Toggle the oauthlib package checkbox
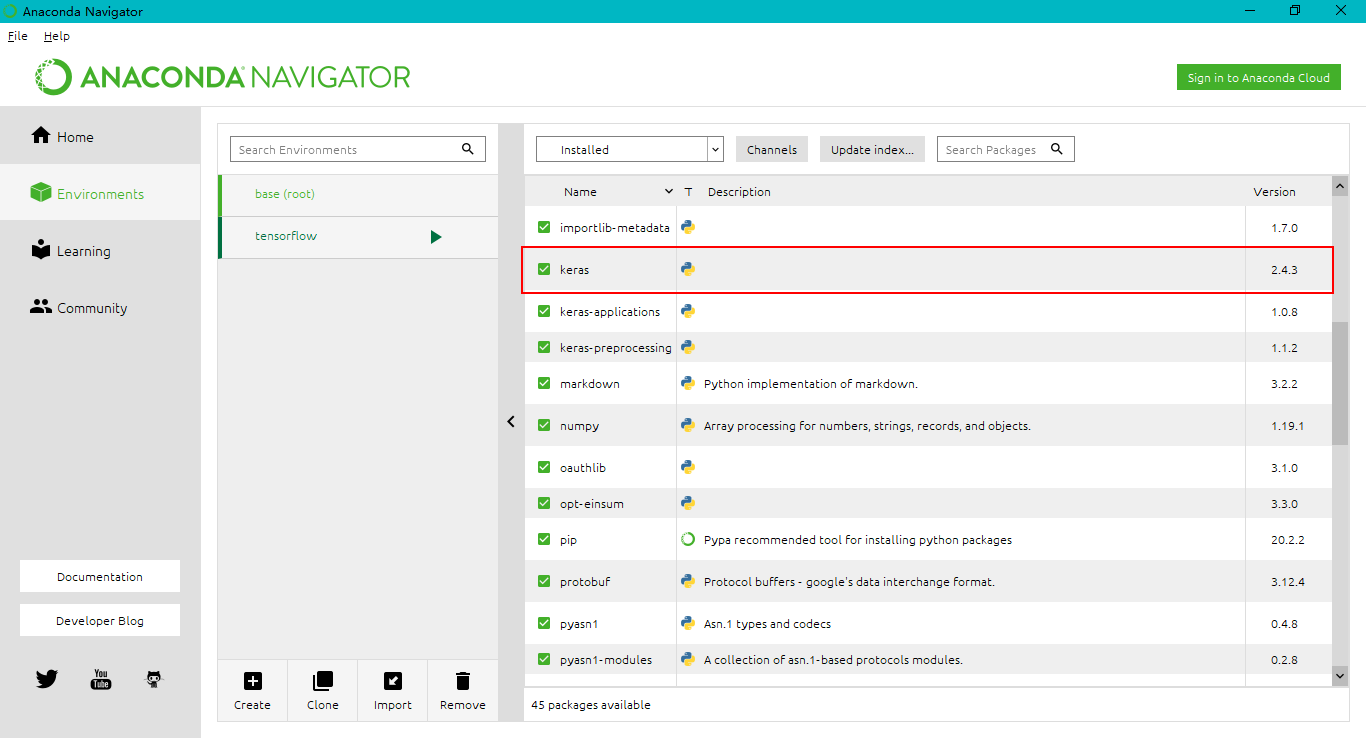 tap(544, 467)
